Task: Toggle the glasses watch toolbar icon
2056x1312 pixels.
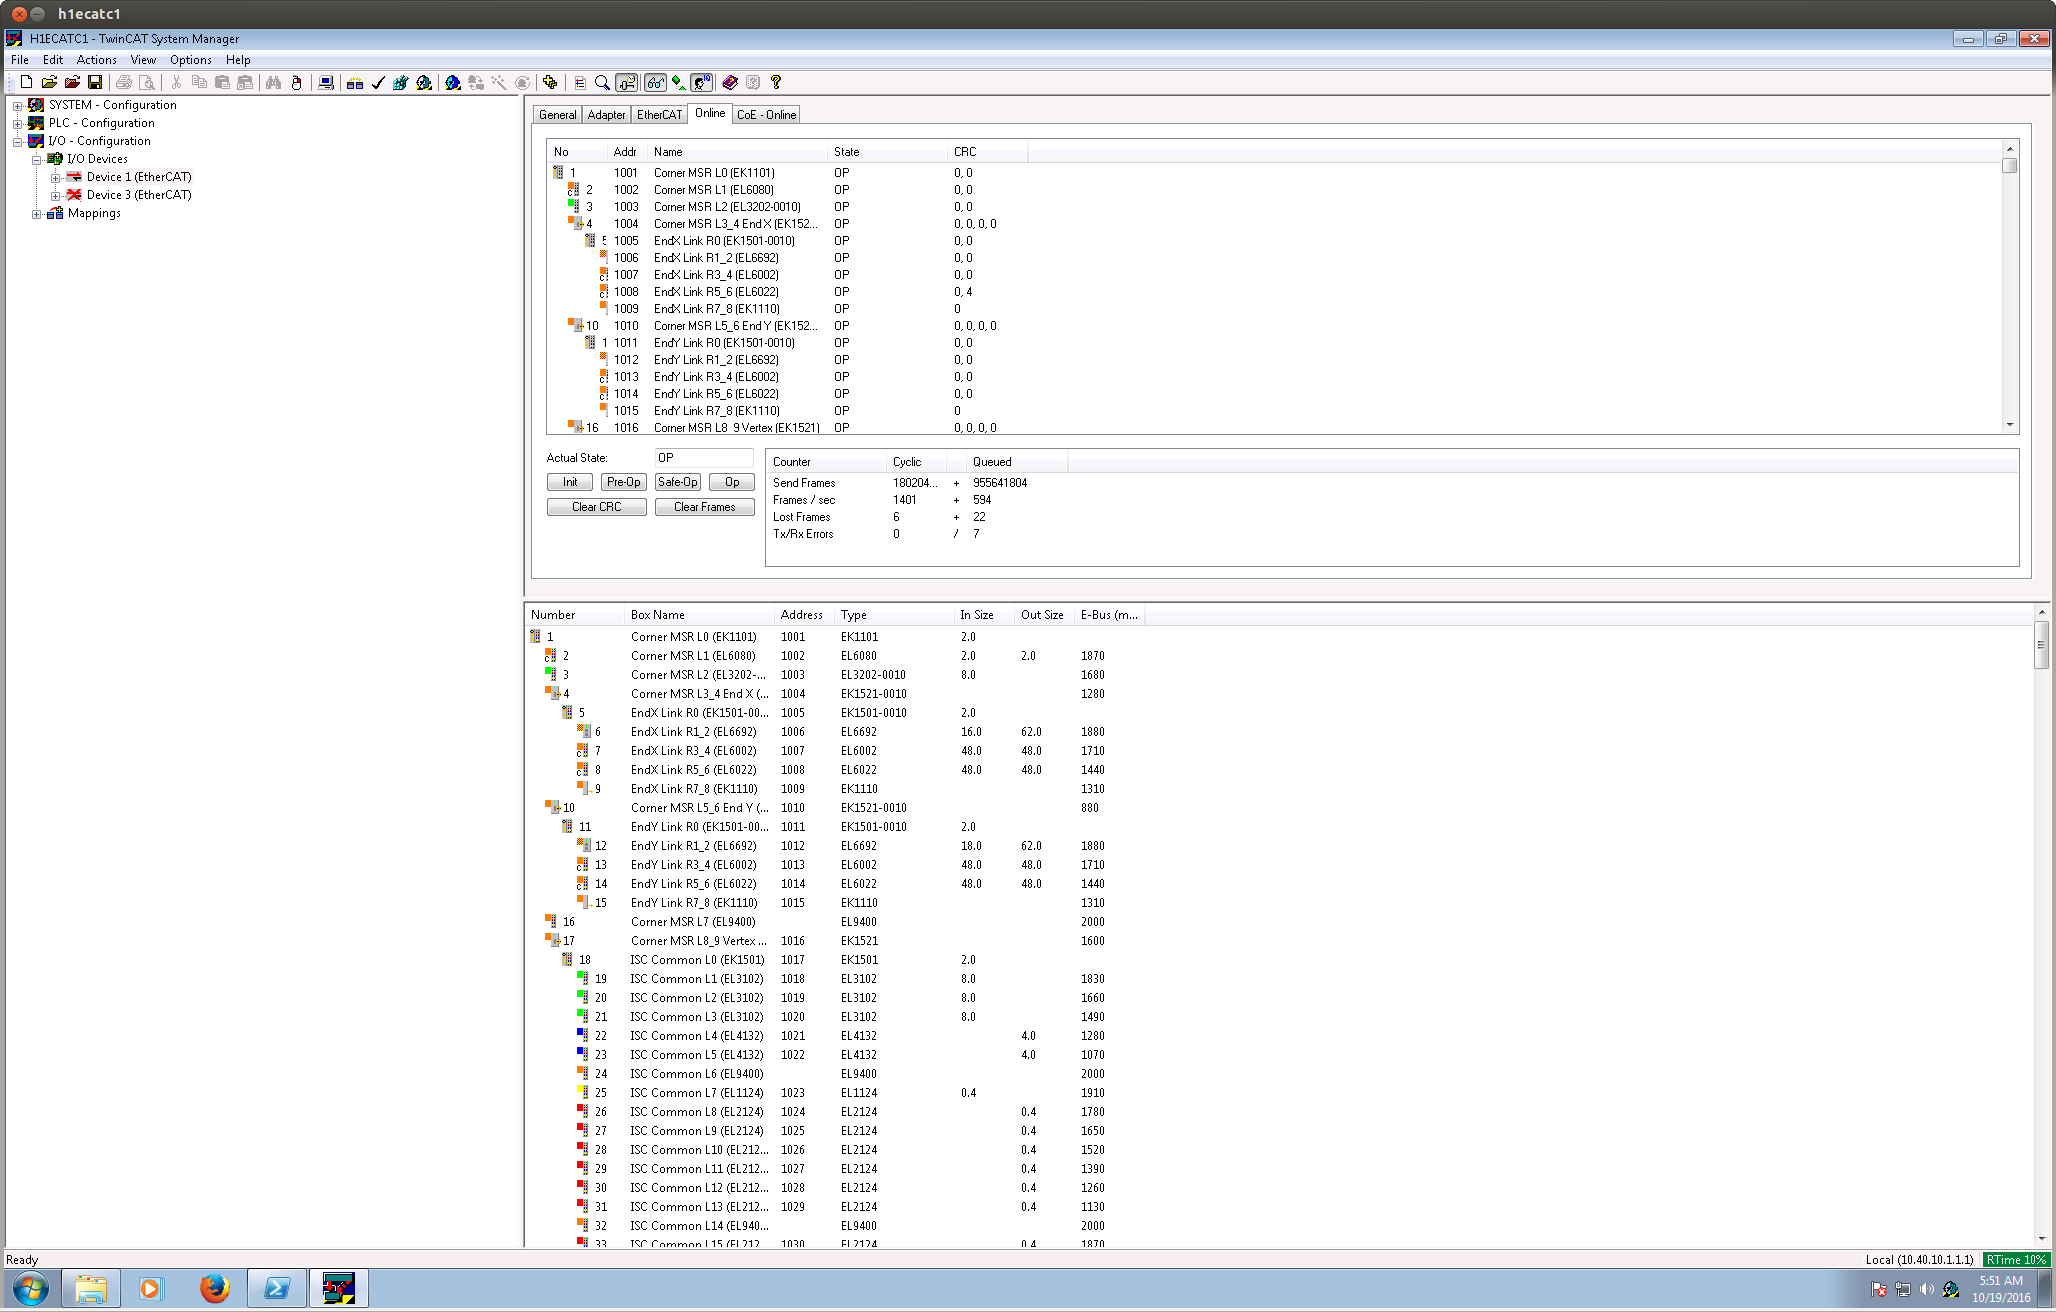Action: 655,83
